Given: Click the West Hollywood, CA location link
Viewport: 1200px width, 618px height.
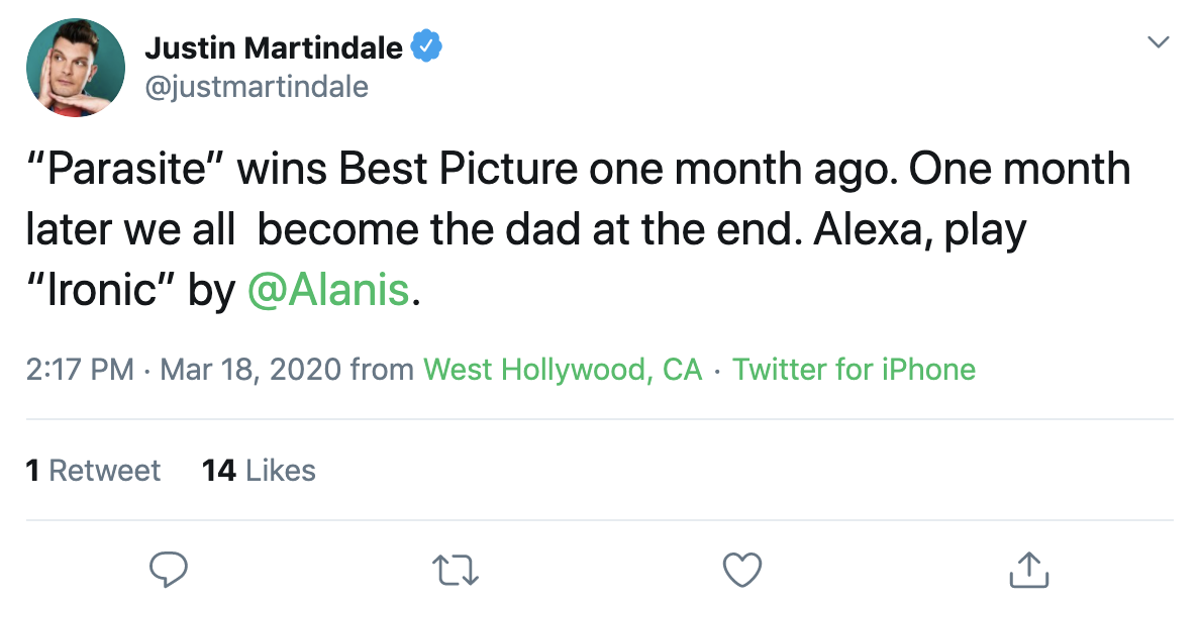Looking at the screenshot, I should click(563, 370).
